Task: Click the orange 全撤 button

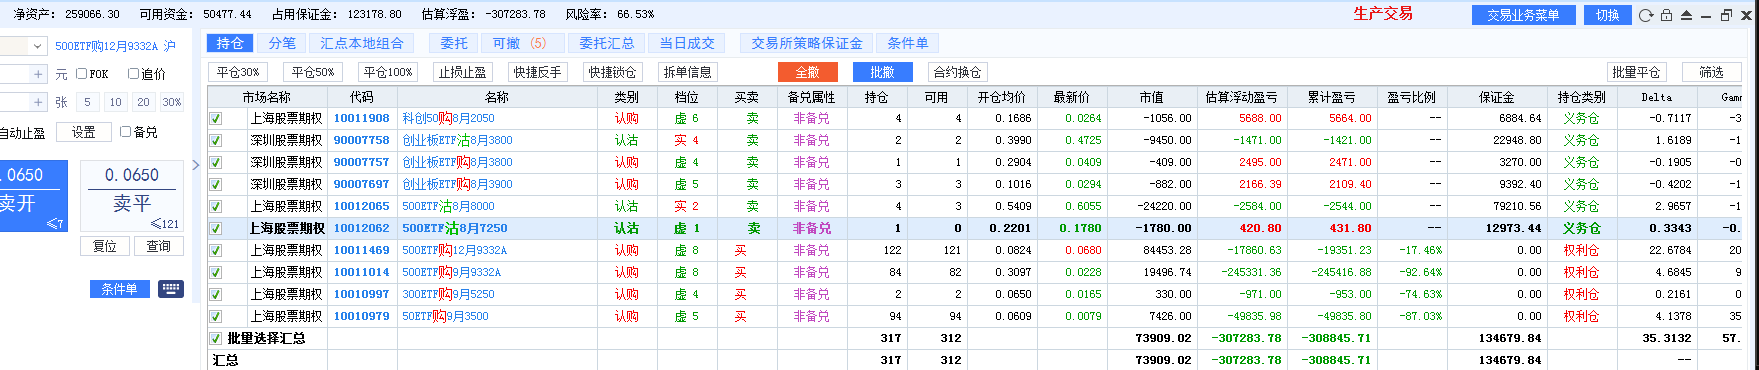Action: click(x=808, y=72)
